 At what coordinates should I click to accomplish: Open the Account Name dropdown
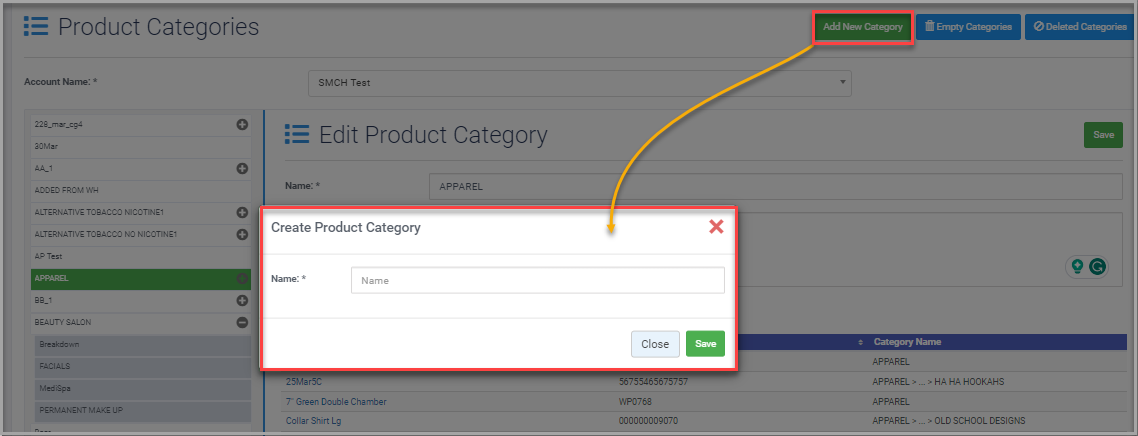(x=580, y=82)
